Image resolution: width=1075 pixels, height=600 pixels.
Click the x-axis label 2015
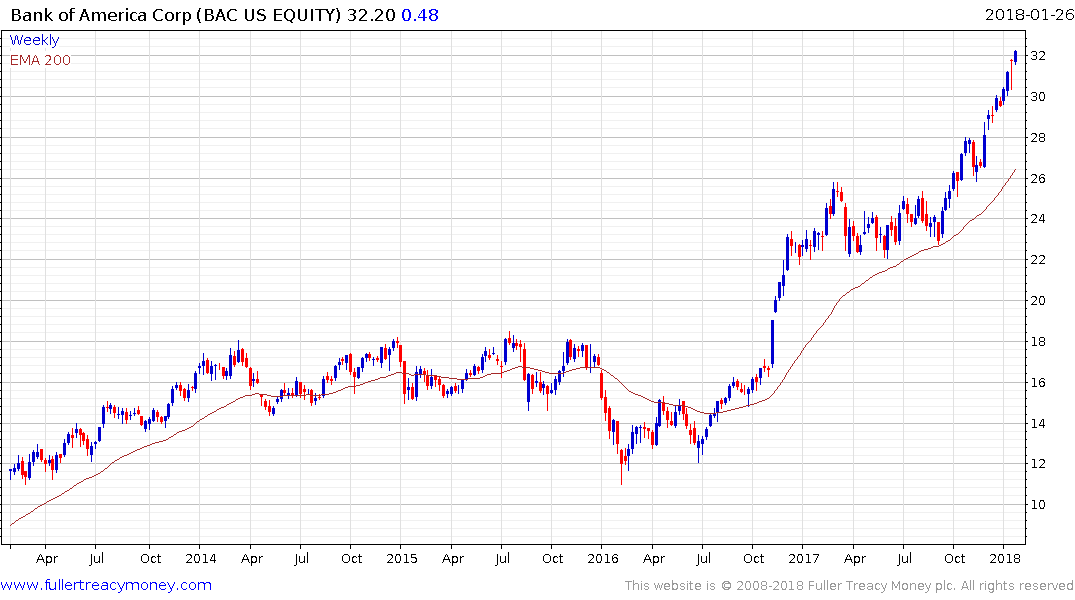point(402,558)
